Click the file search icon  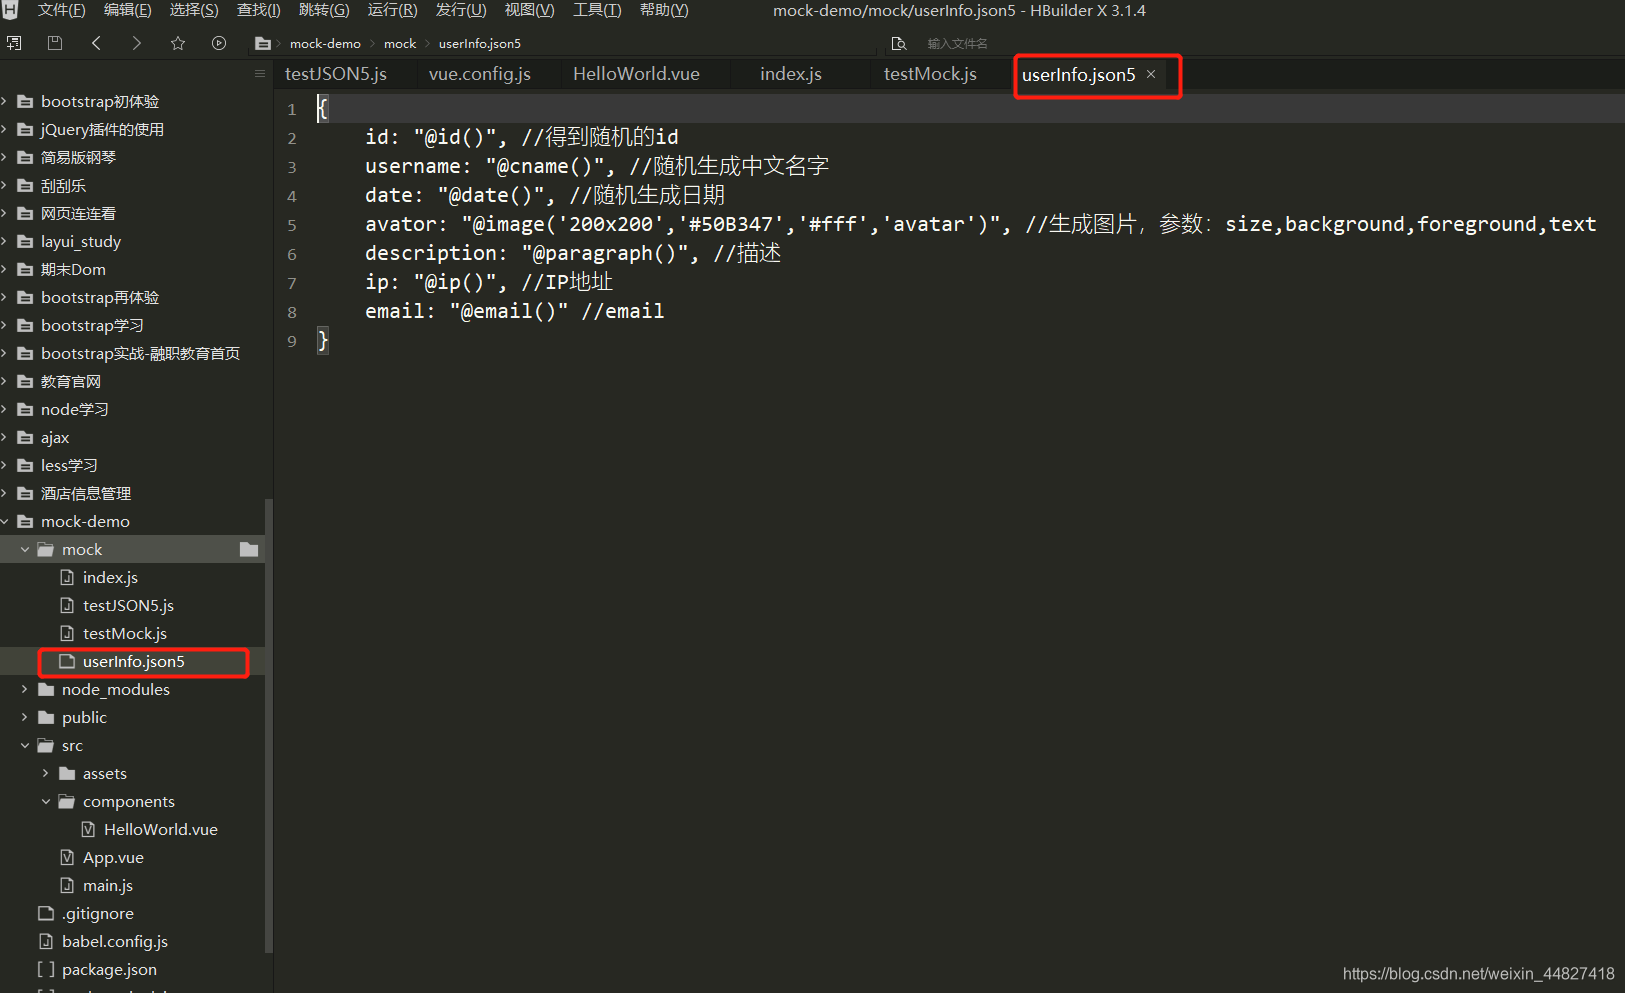click(x=899, y=43)
